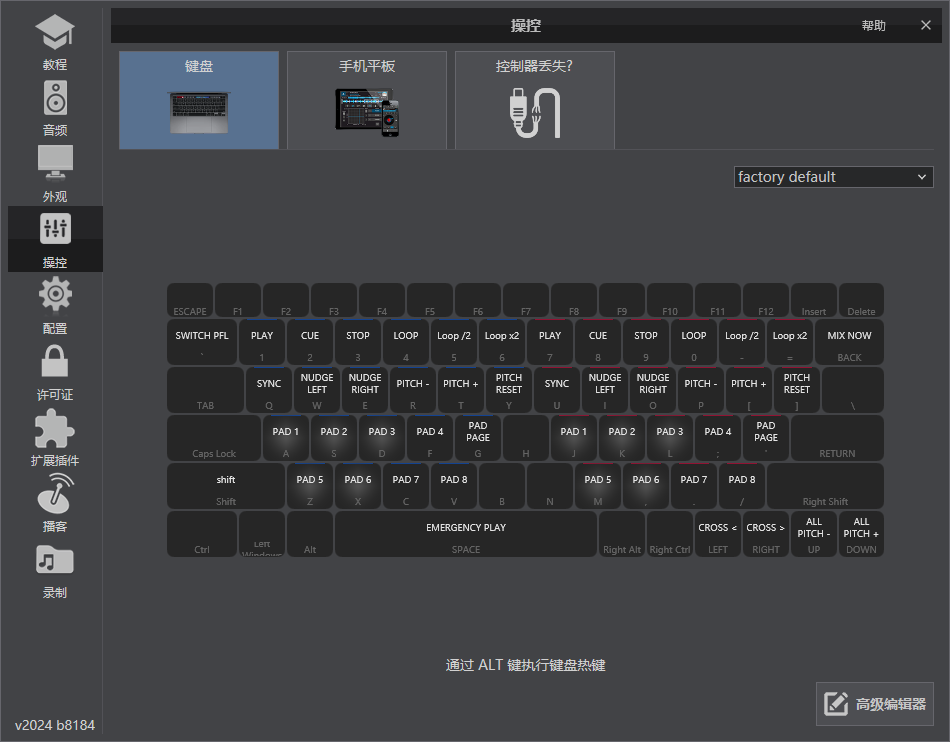The height and width of the screenshot is (742, 950).
Task: Click the CUE key on 8
Action: (597, 342)
